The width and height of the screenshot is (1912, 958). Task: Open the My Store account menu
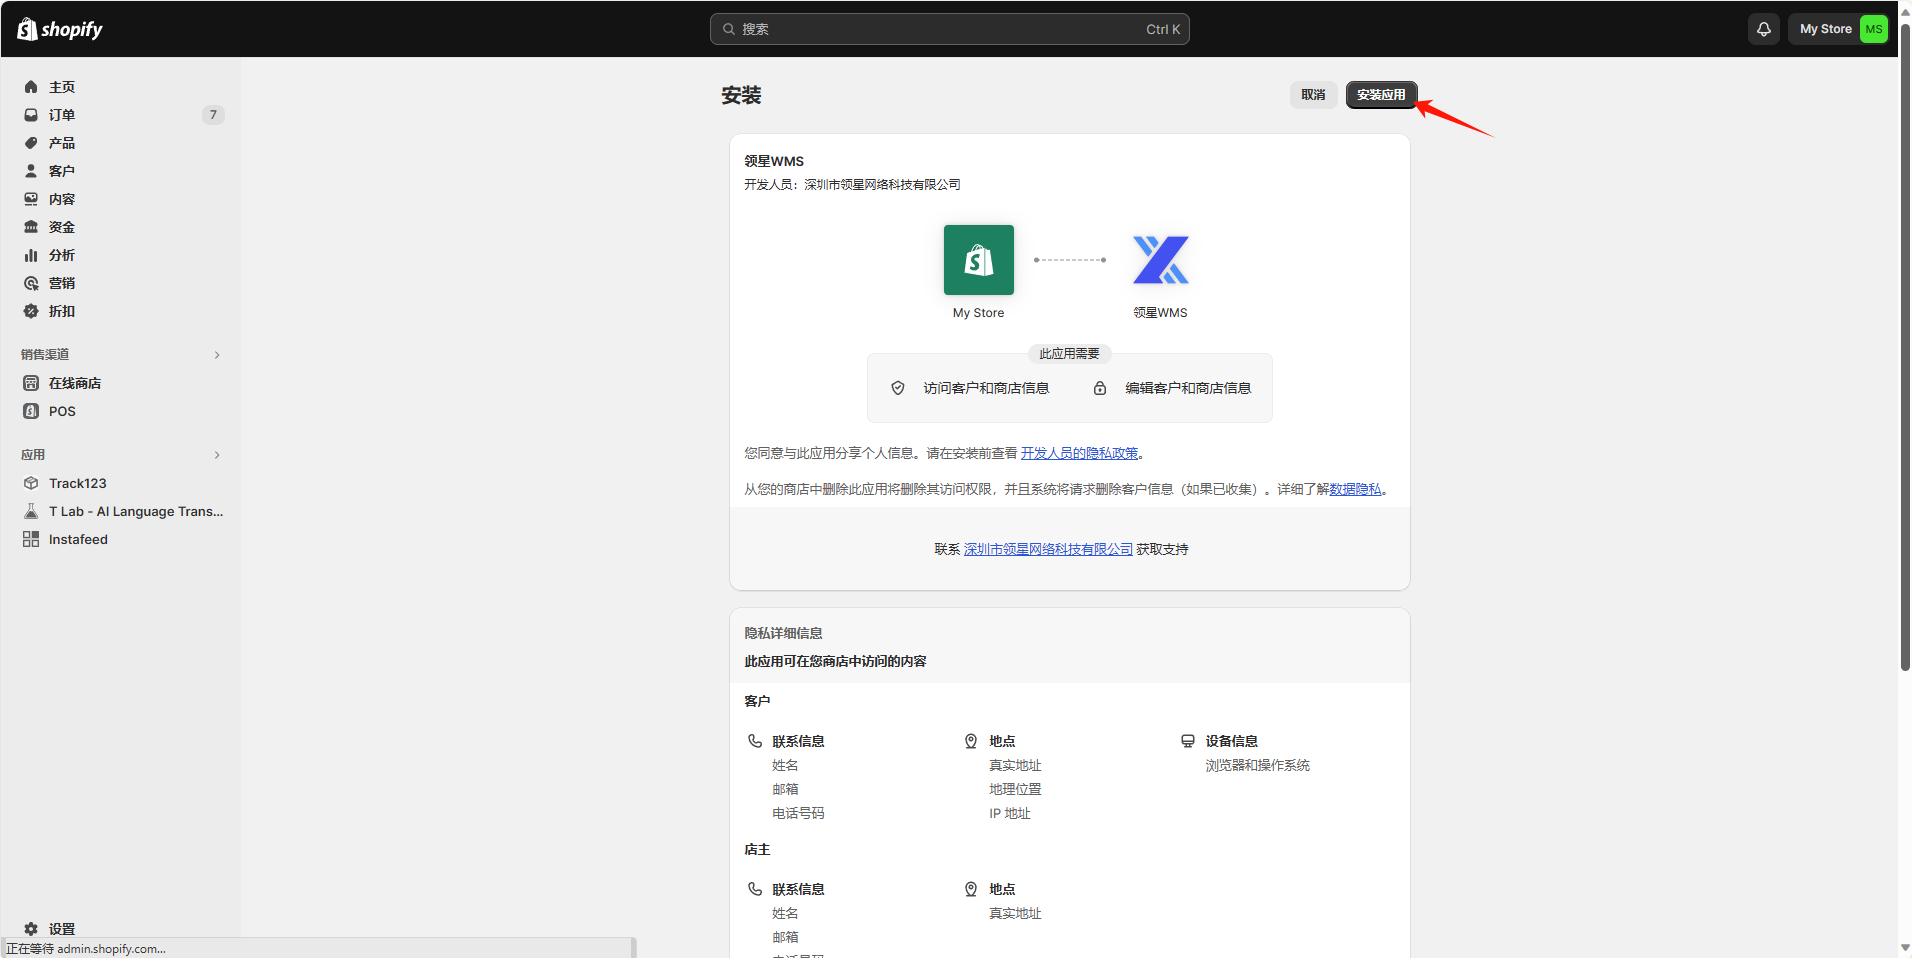click(1838, 29)
